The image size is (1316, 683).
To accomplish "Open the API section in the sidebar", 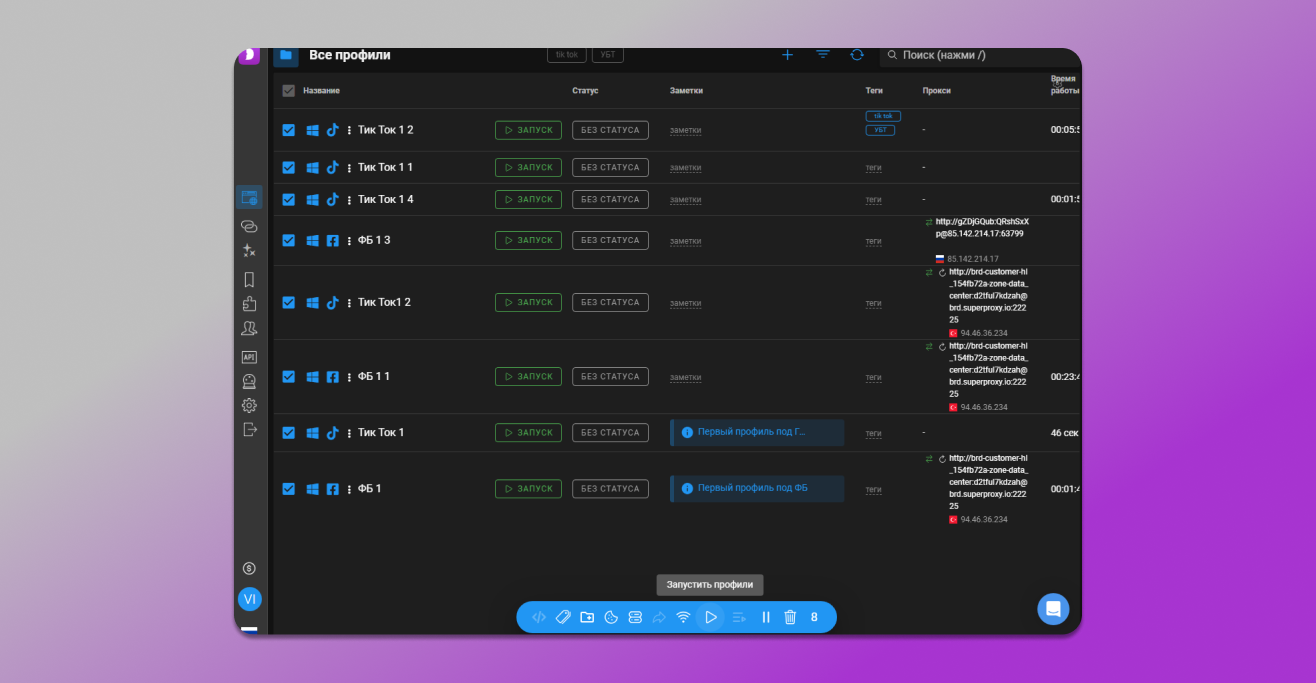I will [249, 357].
